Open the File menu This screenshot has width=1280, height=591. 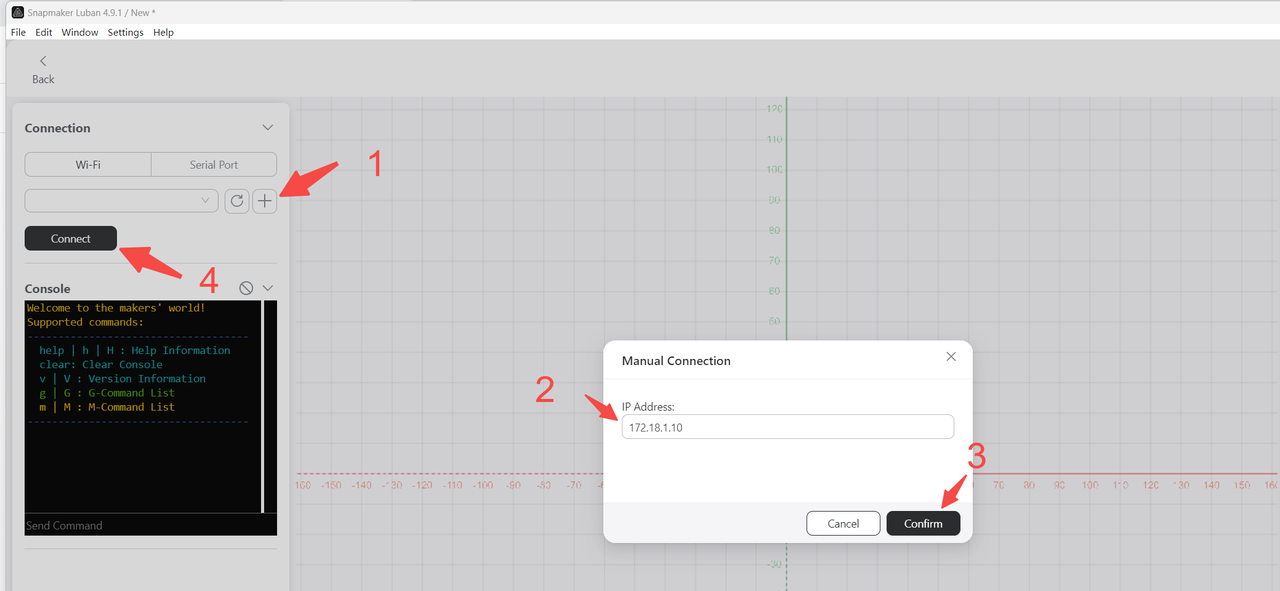click(18, 32)
